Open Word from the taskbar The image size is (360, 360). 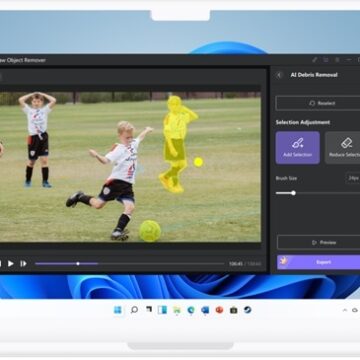pos(205,310)
